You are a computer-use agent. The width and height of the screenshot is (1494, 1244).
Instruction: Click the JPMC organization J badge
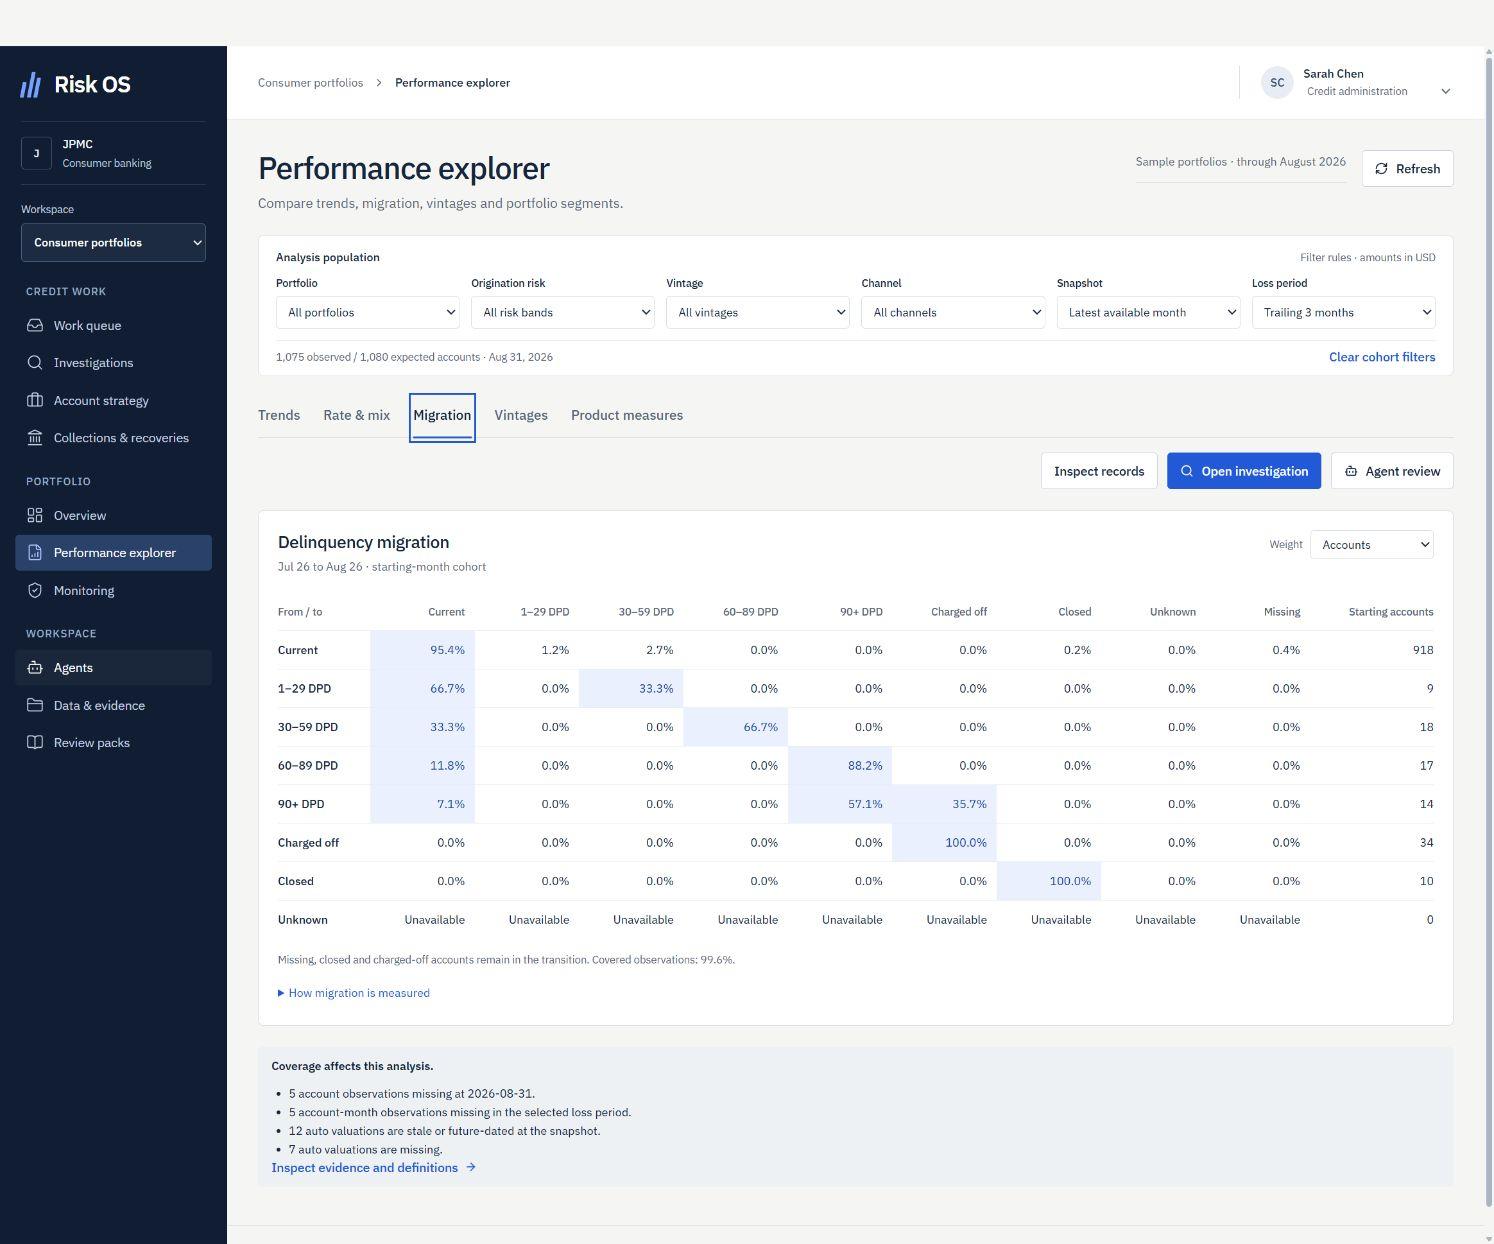[x=36, y=153]
